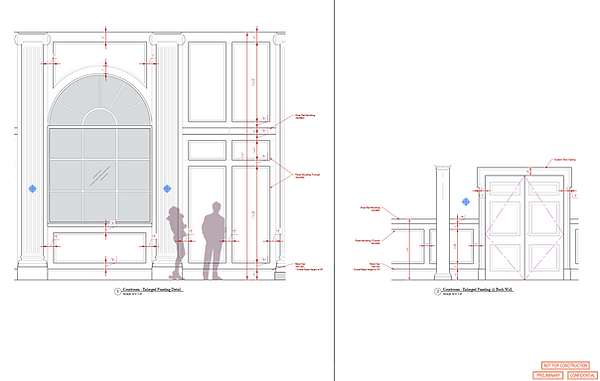Select the blue marker left of the double door
Image resolution: width=600 pixels, height=381 pixels.
coord(466,202)
